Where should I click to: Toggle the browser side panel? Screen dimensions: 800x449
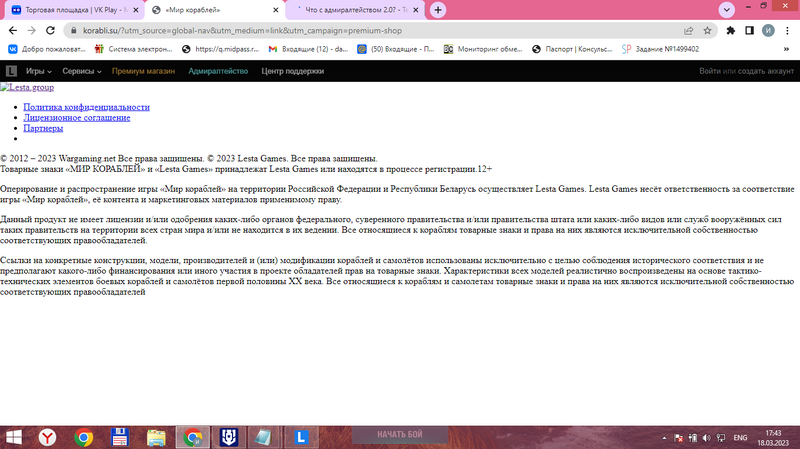(749, 31)
